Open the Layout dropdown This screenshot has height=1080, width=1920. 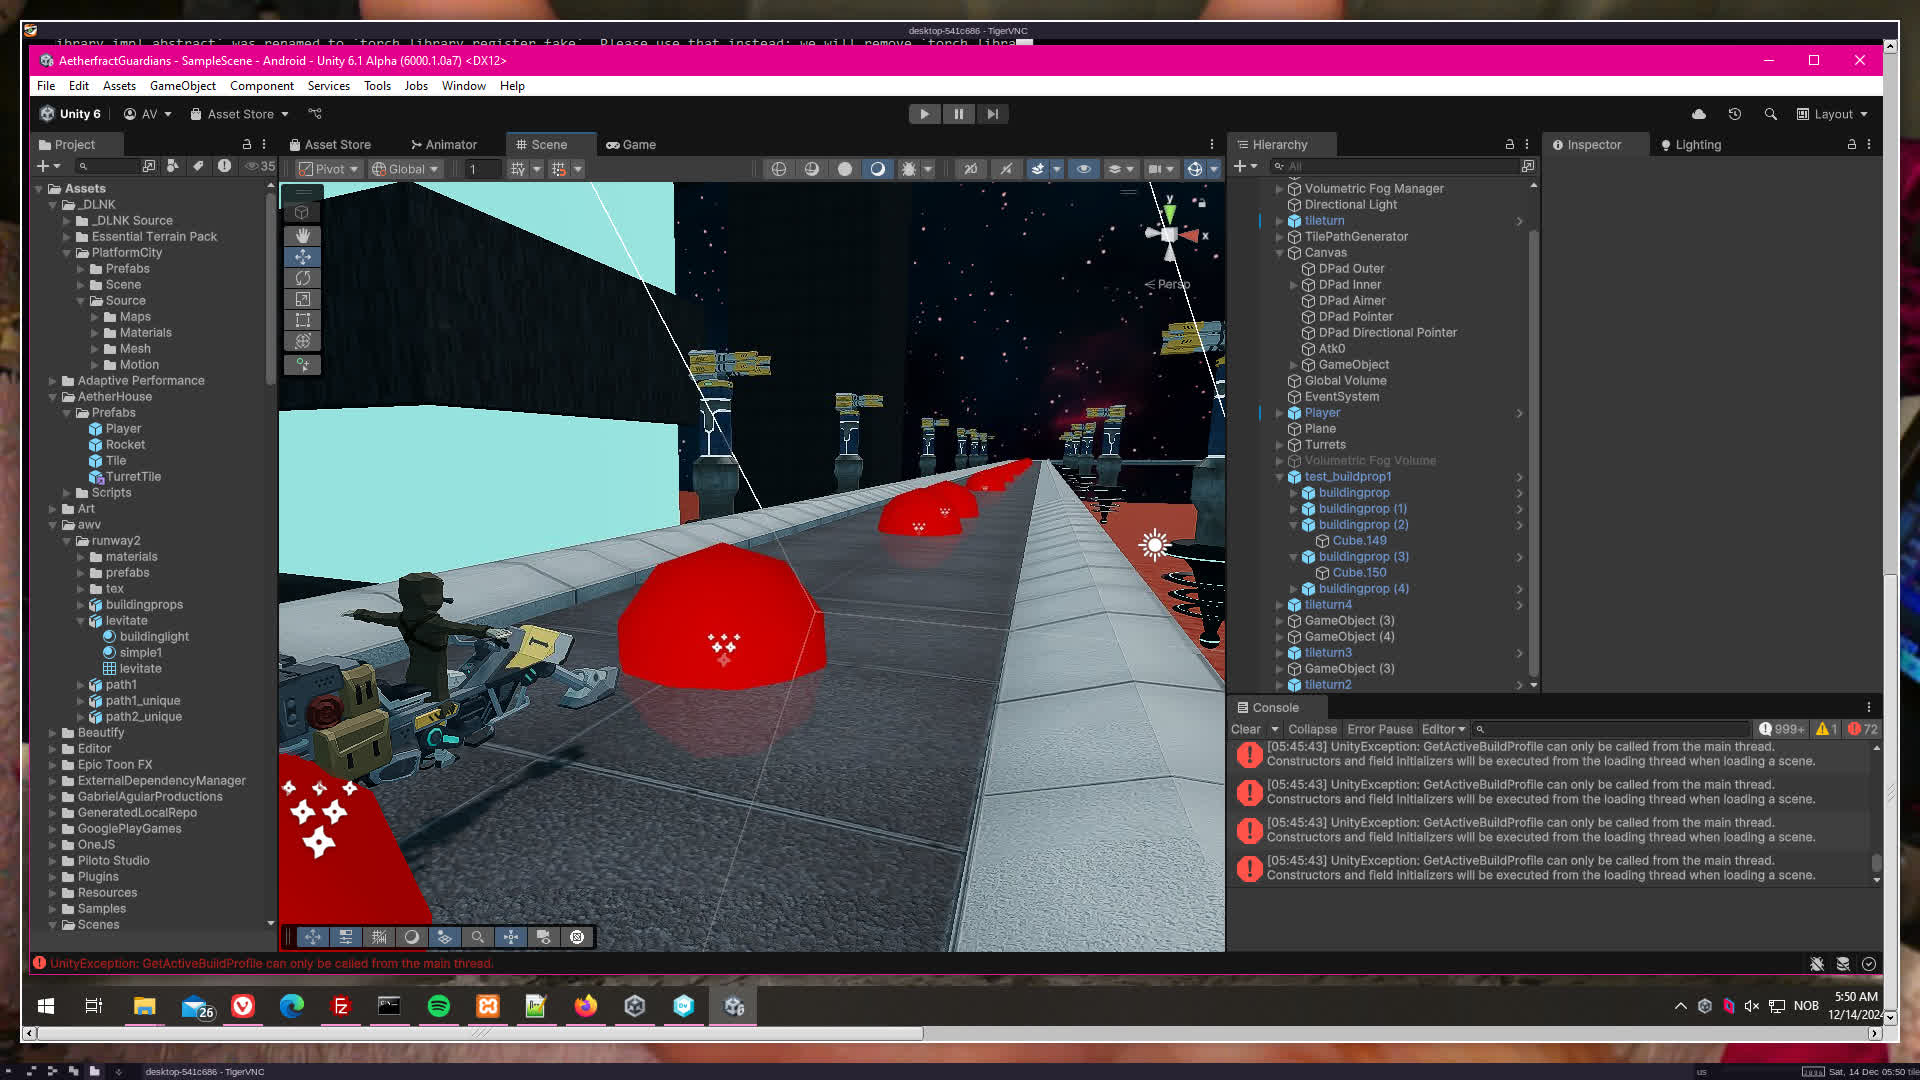pyautogui.click(x=1833, y=114)
